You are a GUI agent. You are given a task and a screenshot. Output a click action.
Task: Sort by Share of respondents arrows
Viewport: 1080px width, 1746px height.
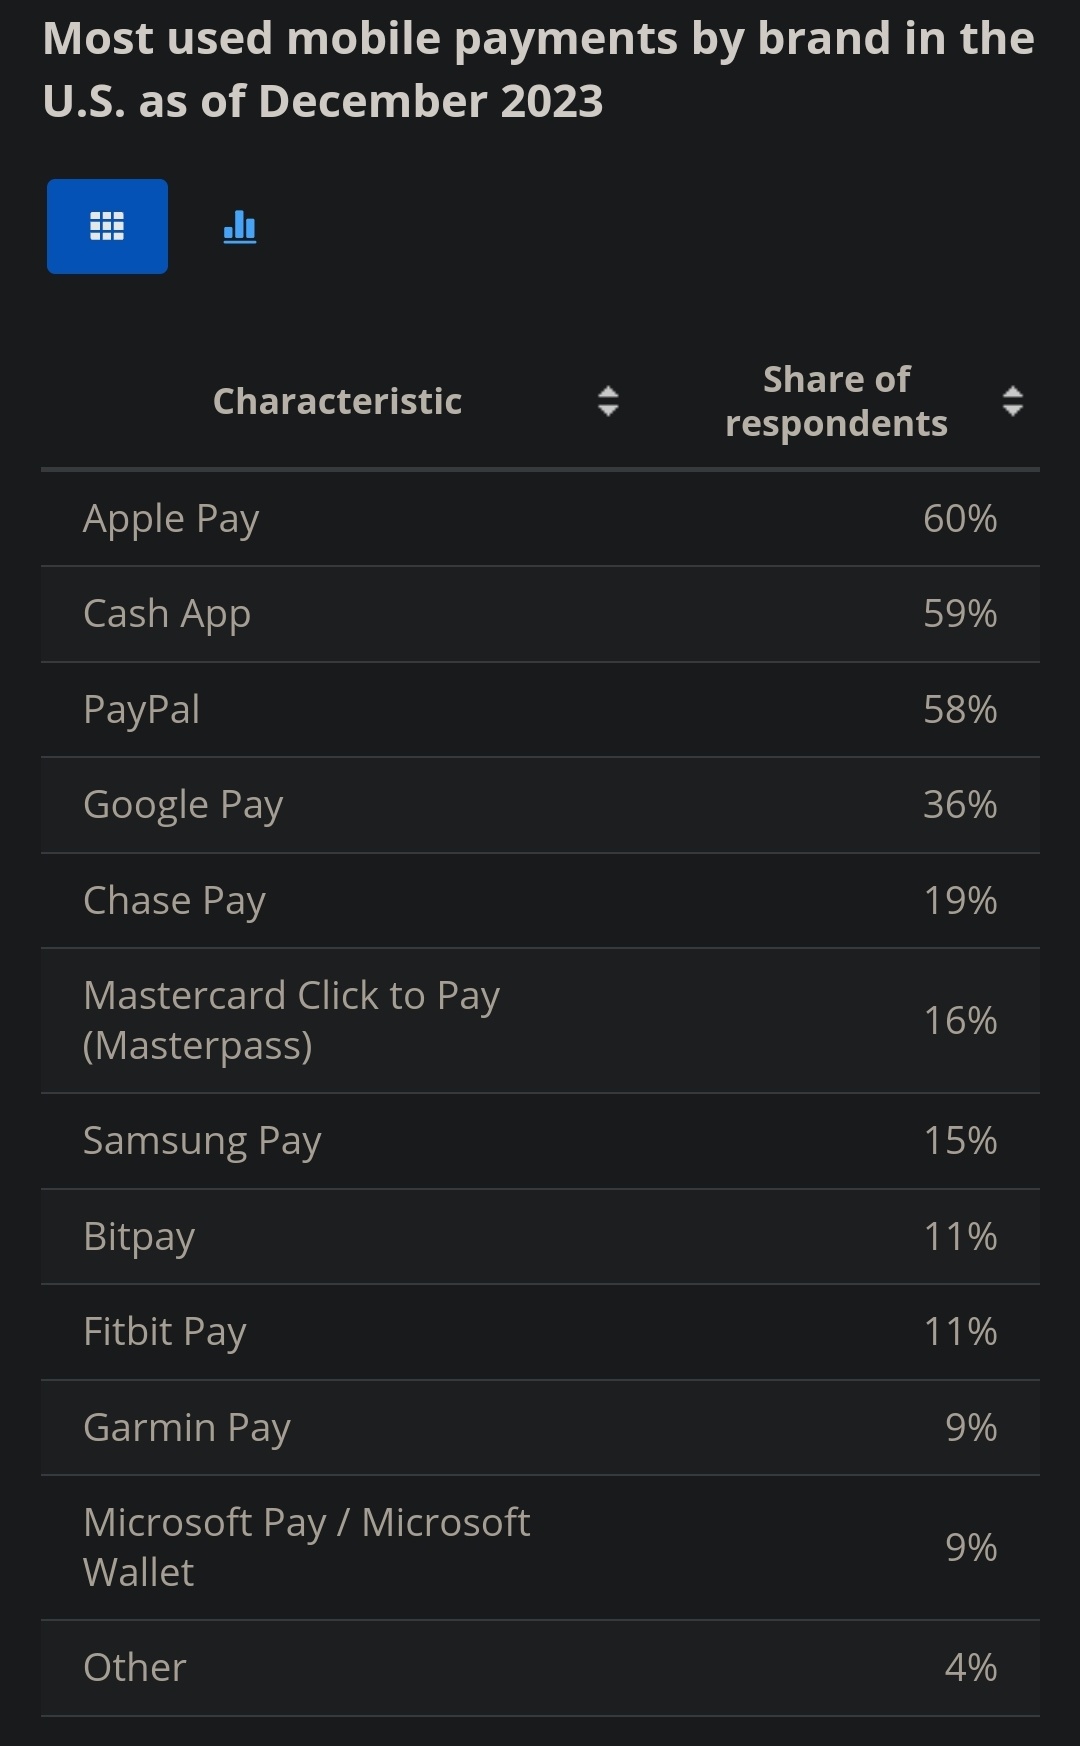(x=1012, y=401)
